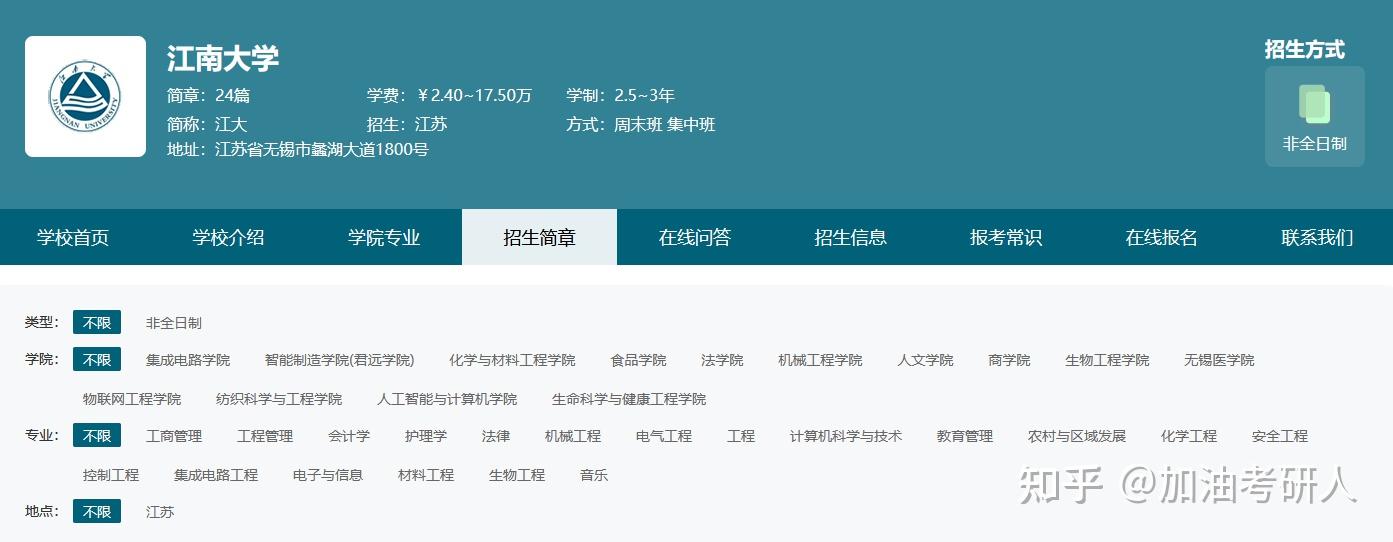
Task: Go to the 联系我们 tab
Action: tap(1317, 237)
